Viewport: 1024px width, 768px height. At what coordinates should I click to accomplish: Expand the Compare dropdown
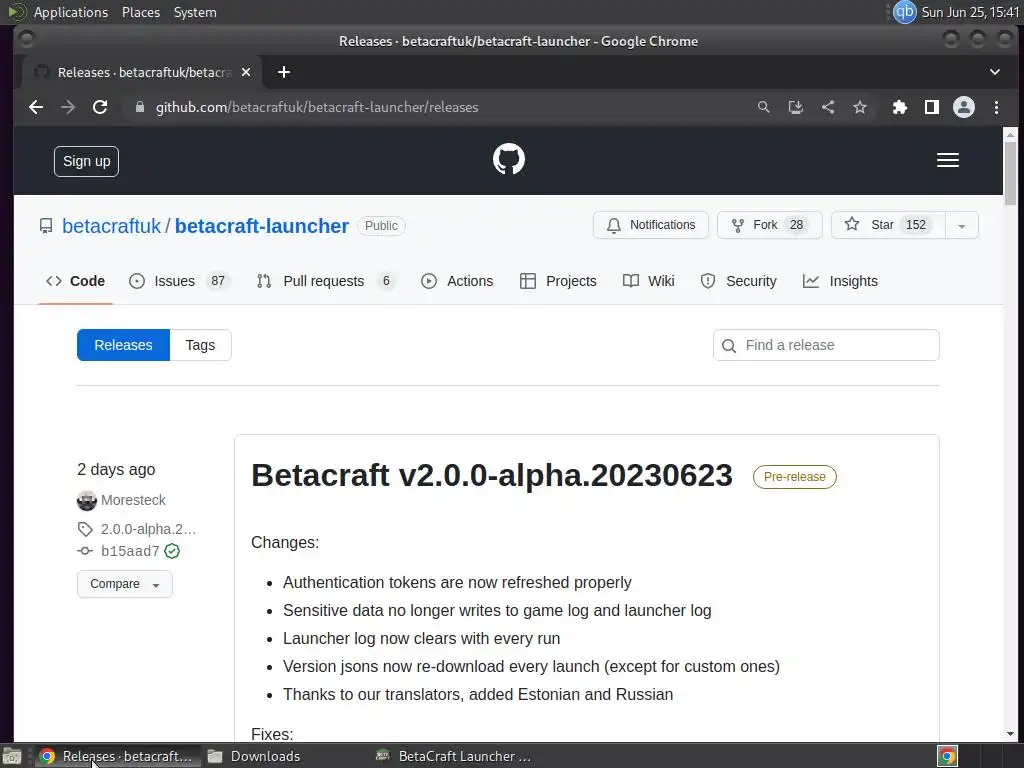pos(125,584)
